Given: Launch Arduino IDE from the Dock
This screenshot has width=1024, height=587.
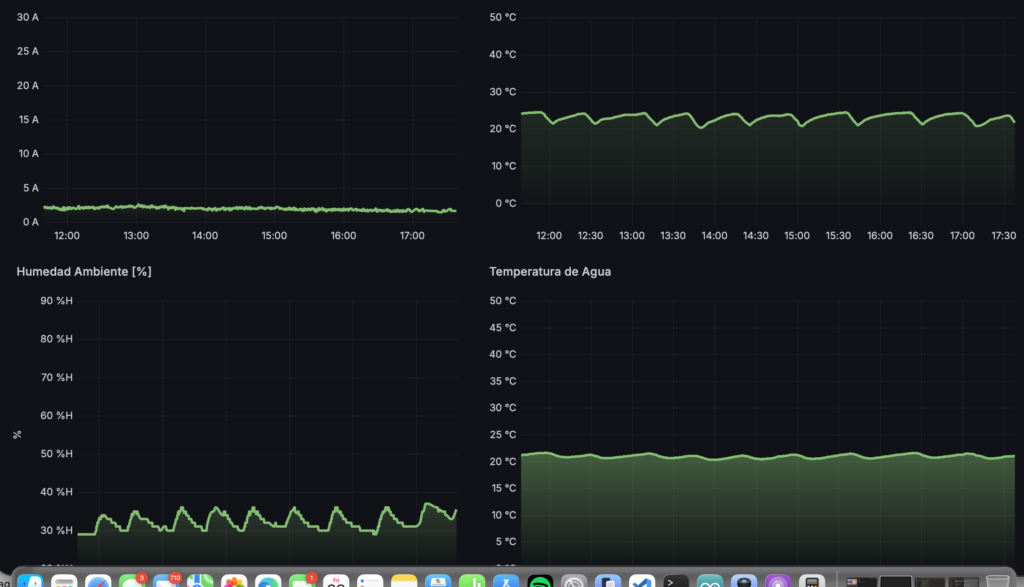Looking at the screenshot, I should (x=709, y=580).
